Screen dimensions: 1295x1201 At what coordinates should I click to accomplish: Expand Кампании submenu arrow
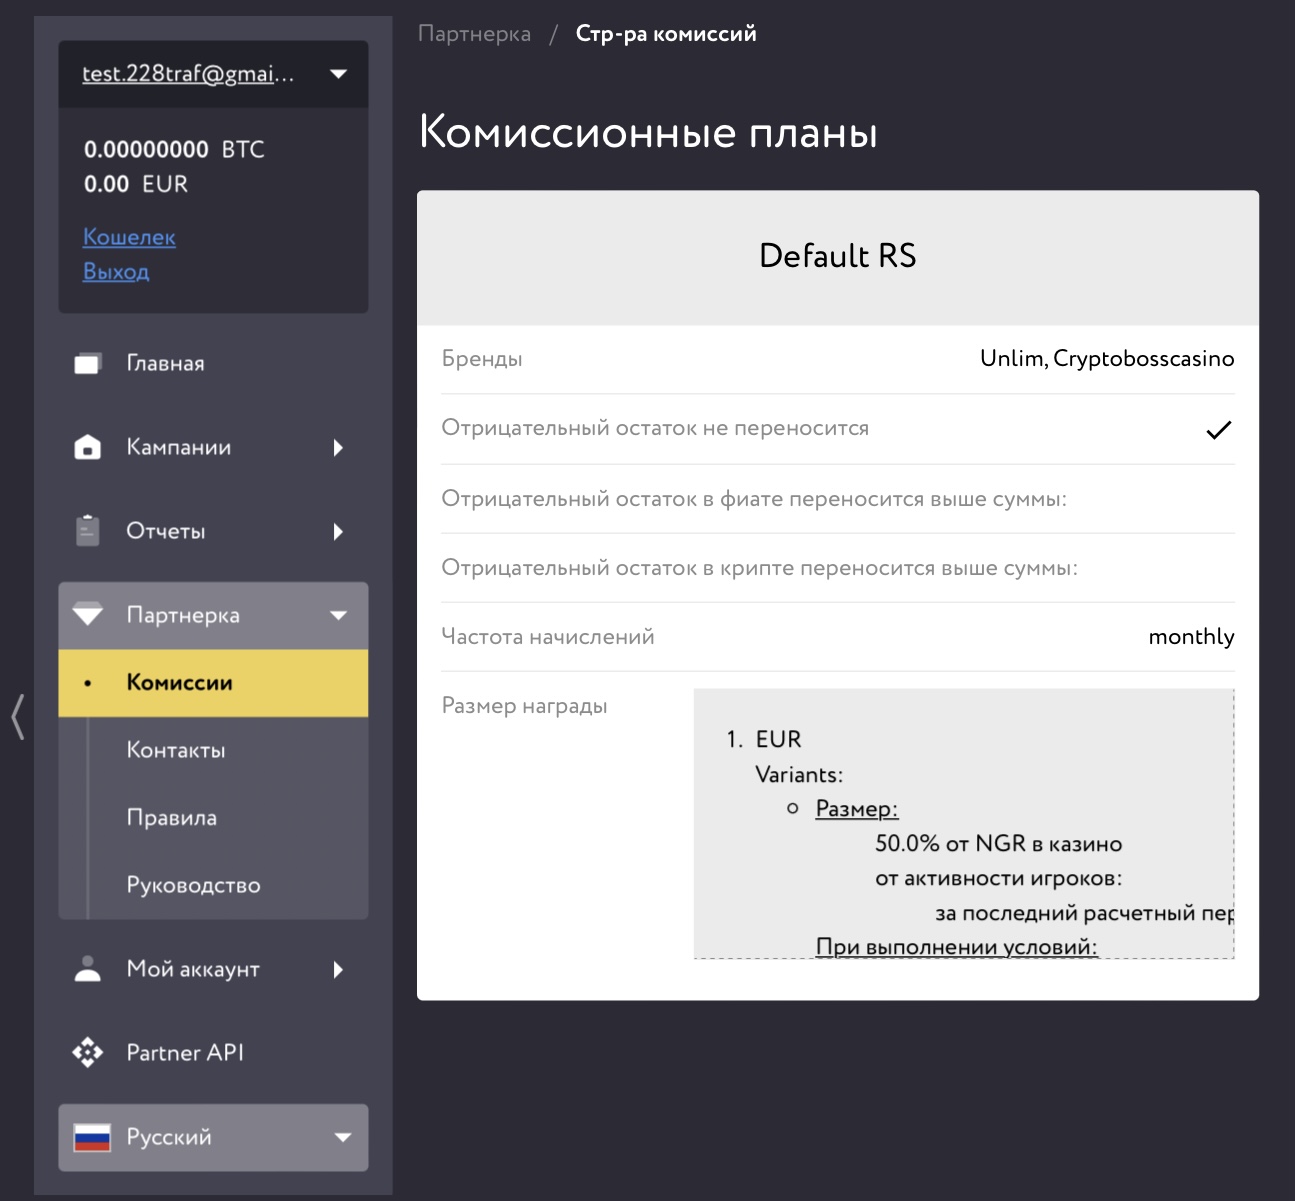(x=338, y=447)
